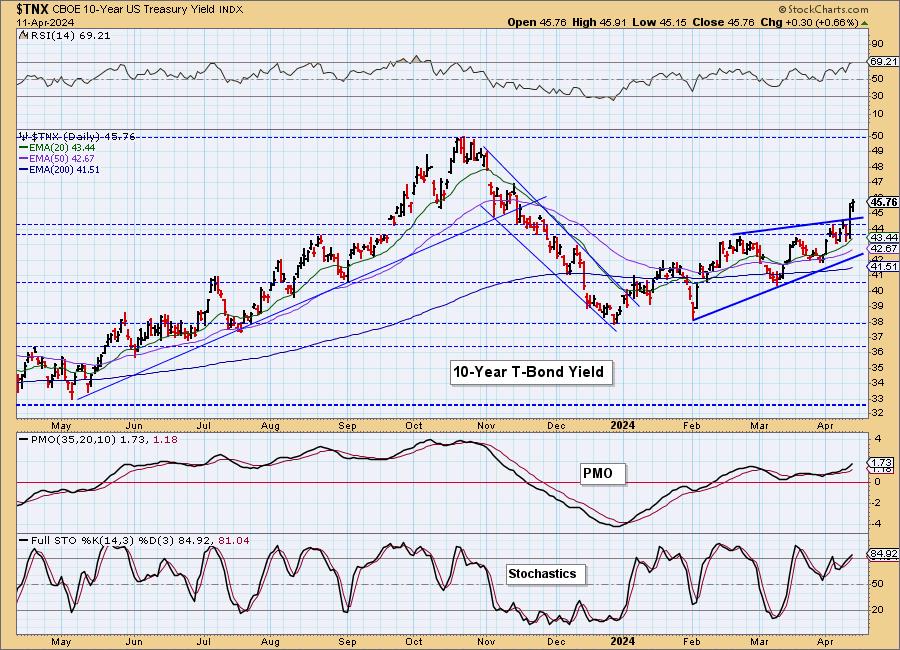The width and height of the screenshot is (900, 650).
Task: Click the 41.51 EMA tag on the right axis
Action: 883,266
